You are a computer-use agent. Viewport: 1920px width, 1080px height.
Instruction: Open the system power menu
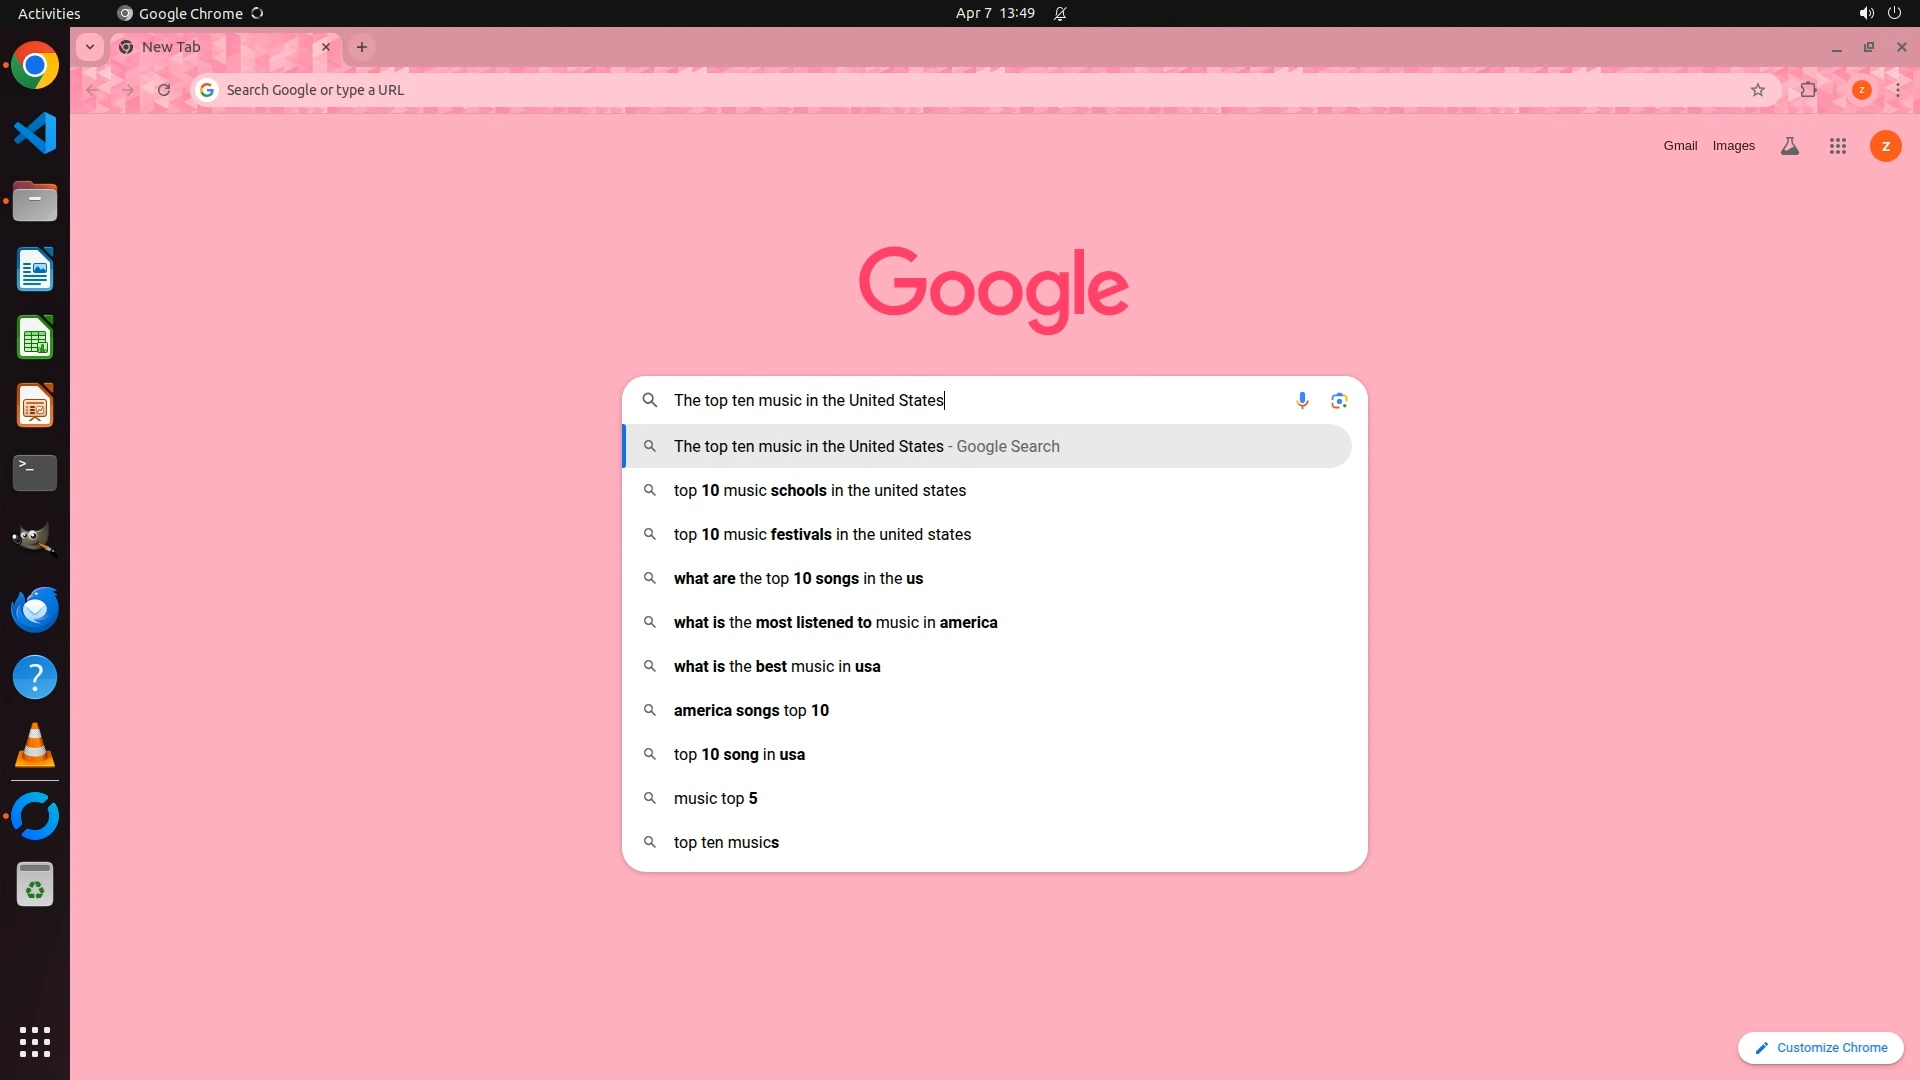[x=1894, y=13]
